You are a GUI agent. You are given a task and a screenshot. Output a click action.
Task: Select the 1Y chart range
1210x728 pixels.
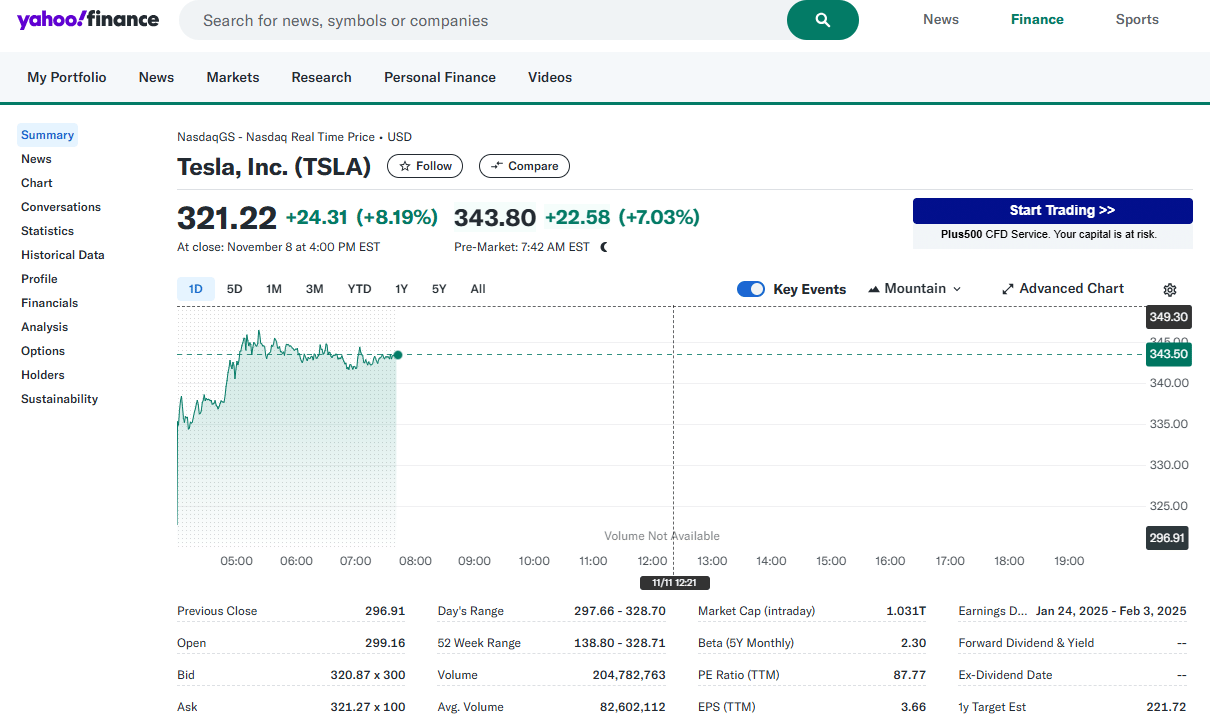click(x=402, y=289)
